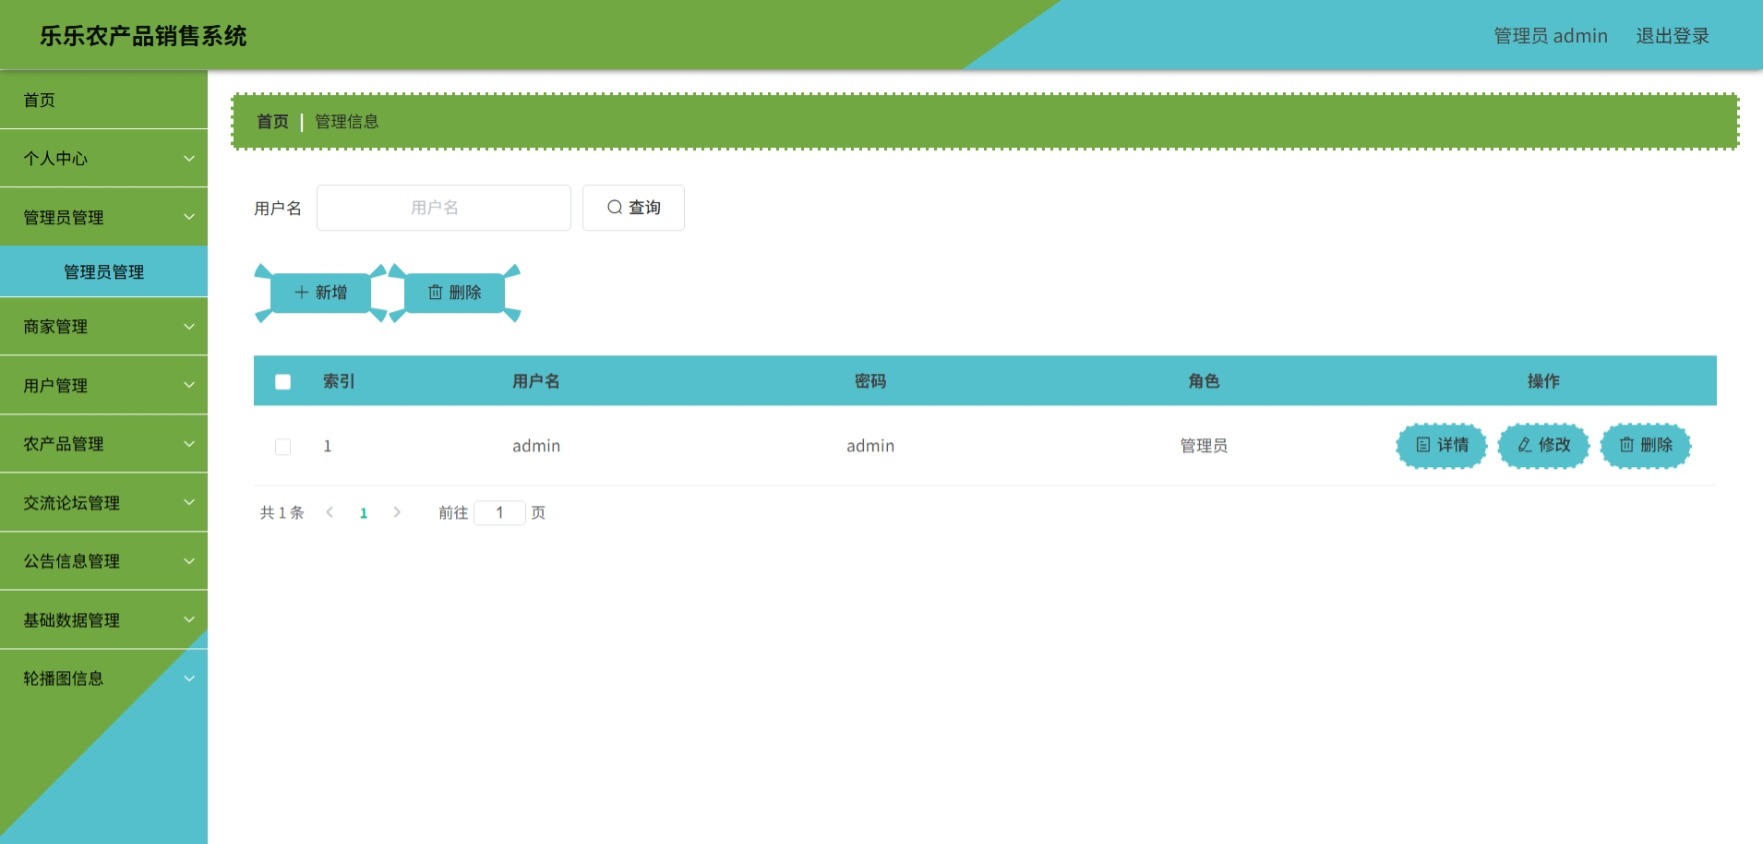Click the magnifier icon in 查询 button

(615, 208)
